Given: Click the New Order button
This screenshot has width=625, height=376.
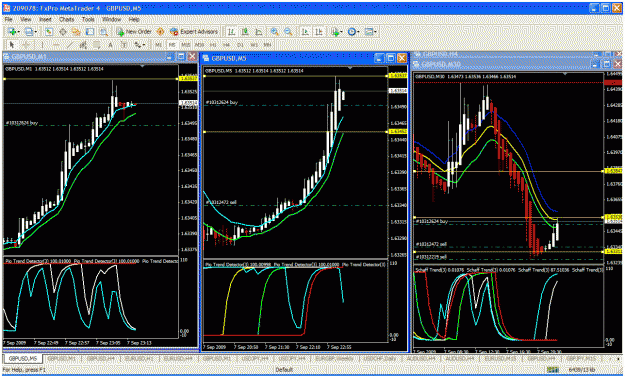Looking at the screenshot, I should [x=134, y=31].
